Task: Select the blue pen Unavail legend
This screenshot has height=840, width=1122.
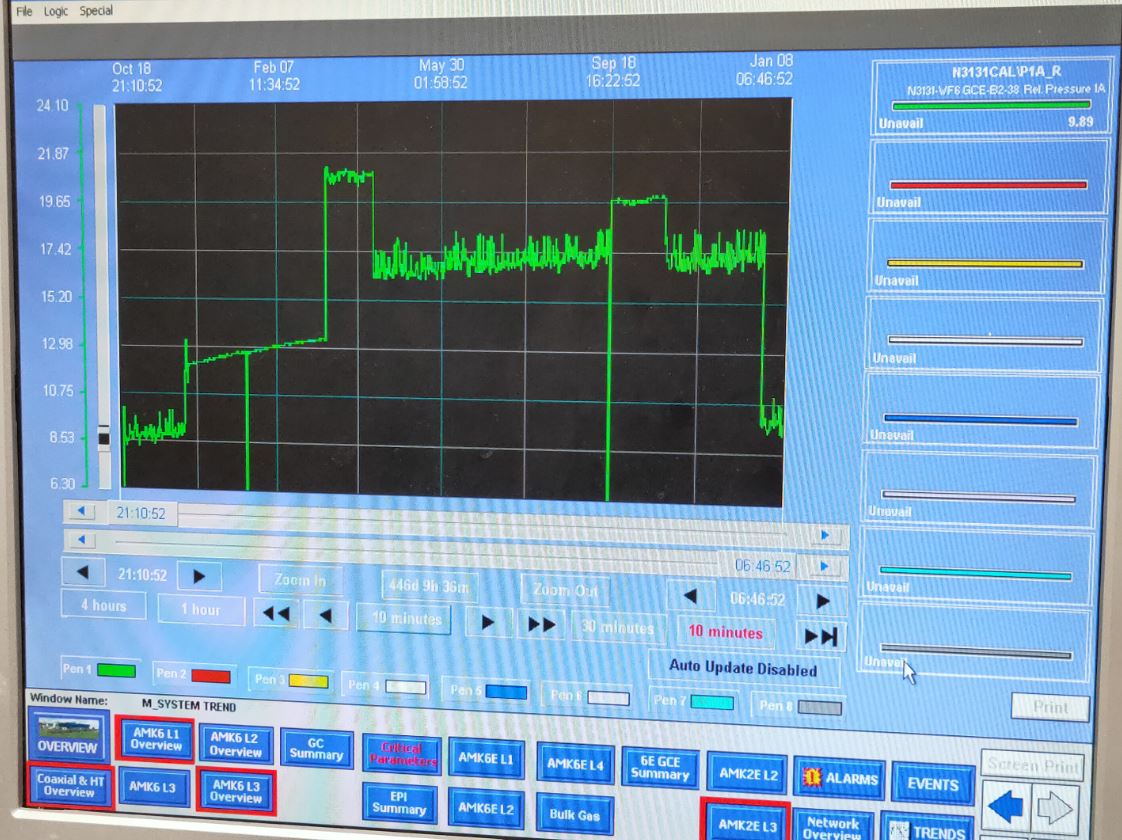Action: pyautogui.click(x=980, y=411)
